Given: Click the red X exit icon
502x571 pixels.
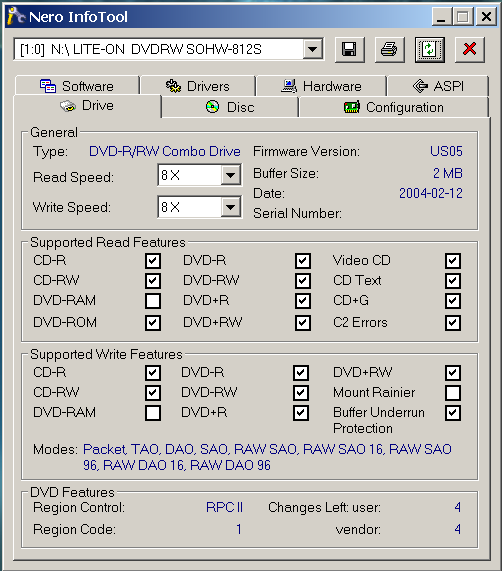Looking at the screenshot, I should click(470, 49).
